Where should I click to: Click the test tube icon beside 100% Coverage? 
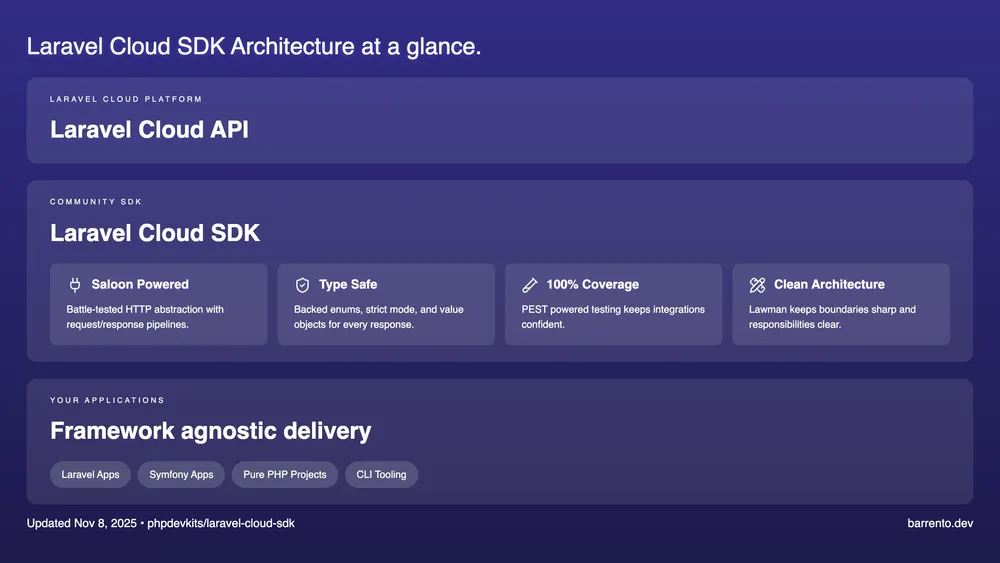click(x=530, y=285)
